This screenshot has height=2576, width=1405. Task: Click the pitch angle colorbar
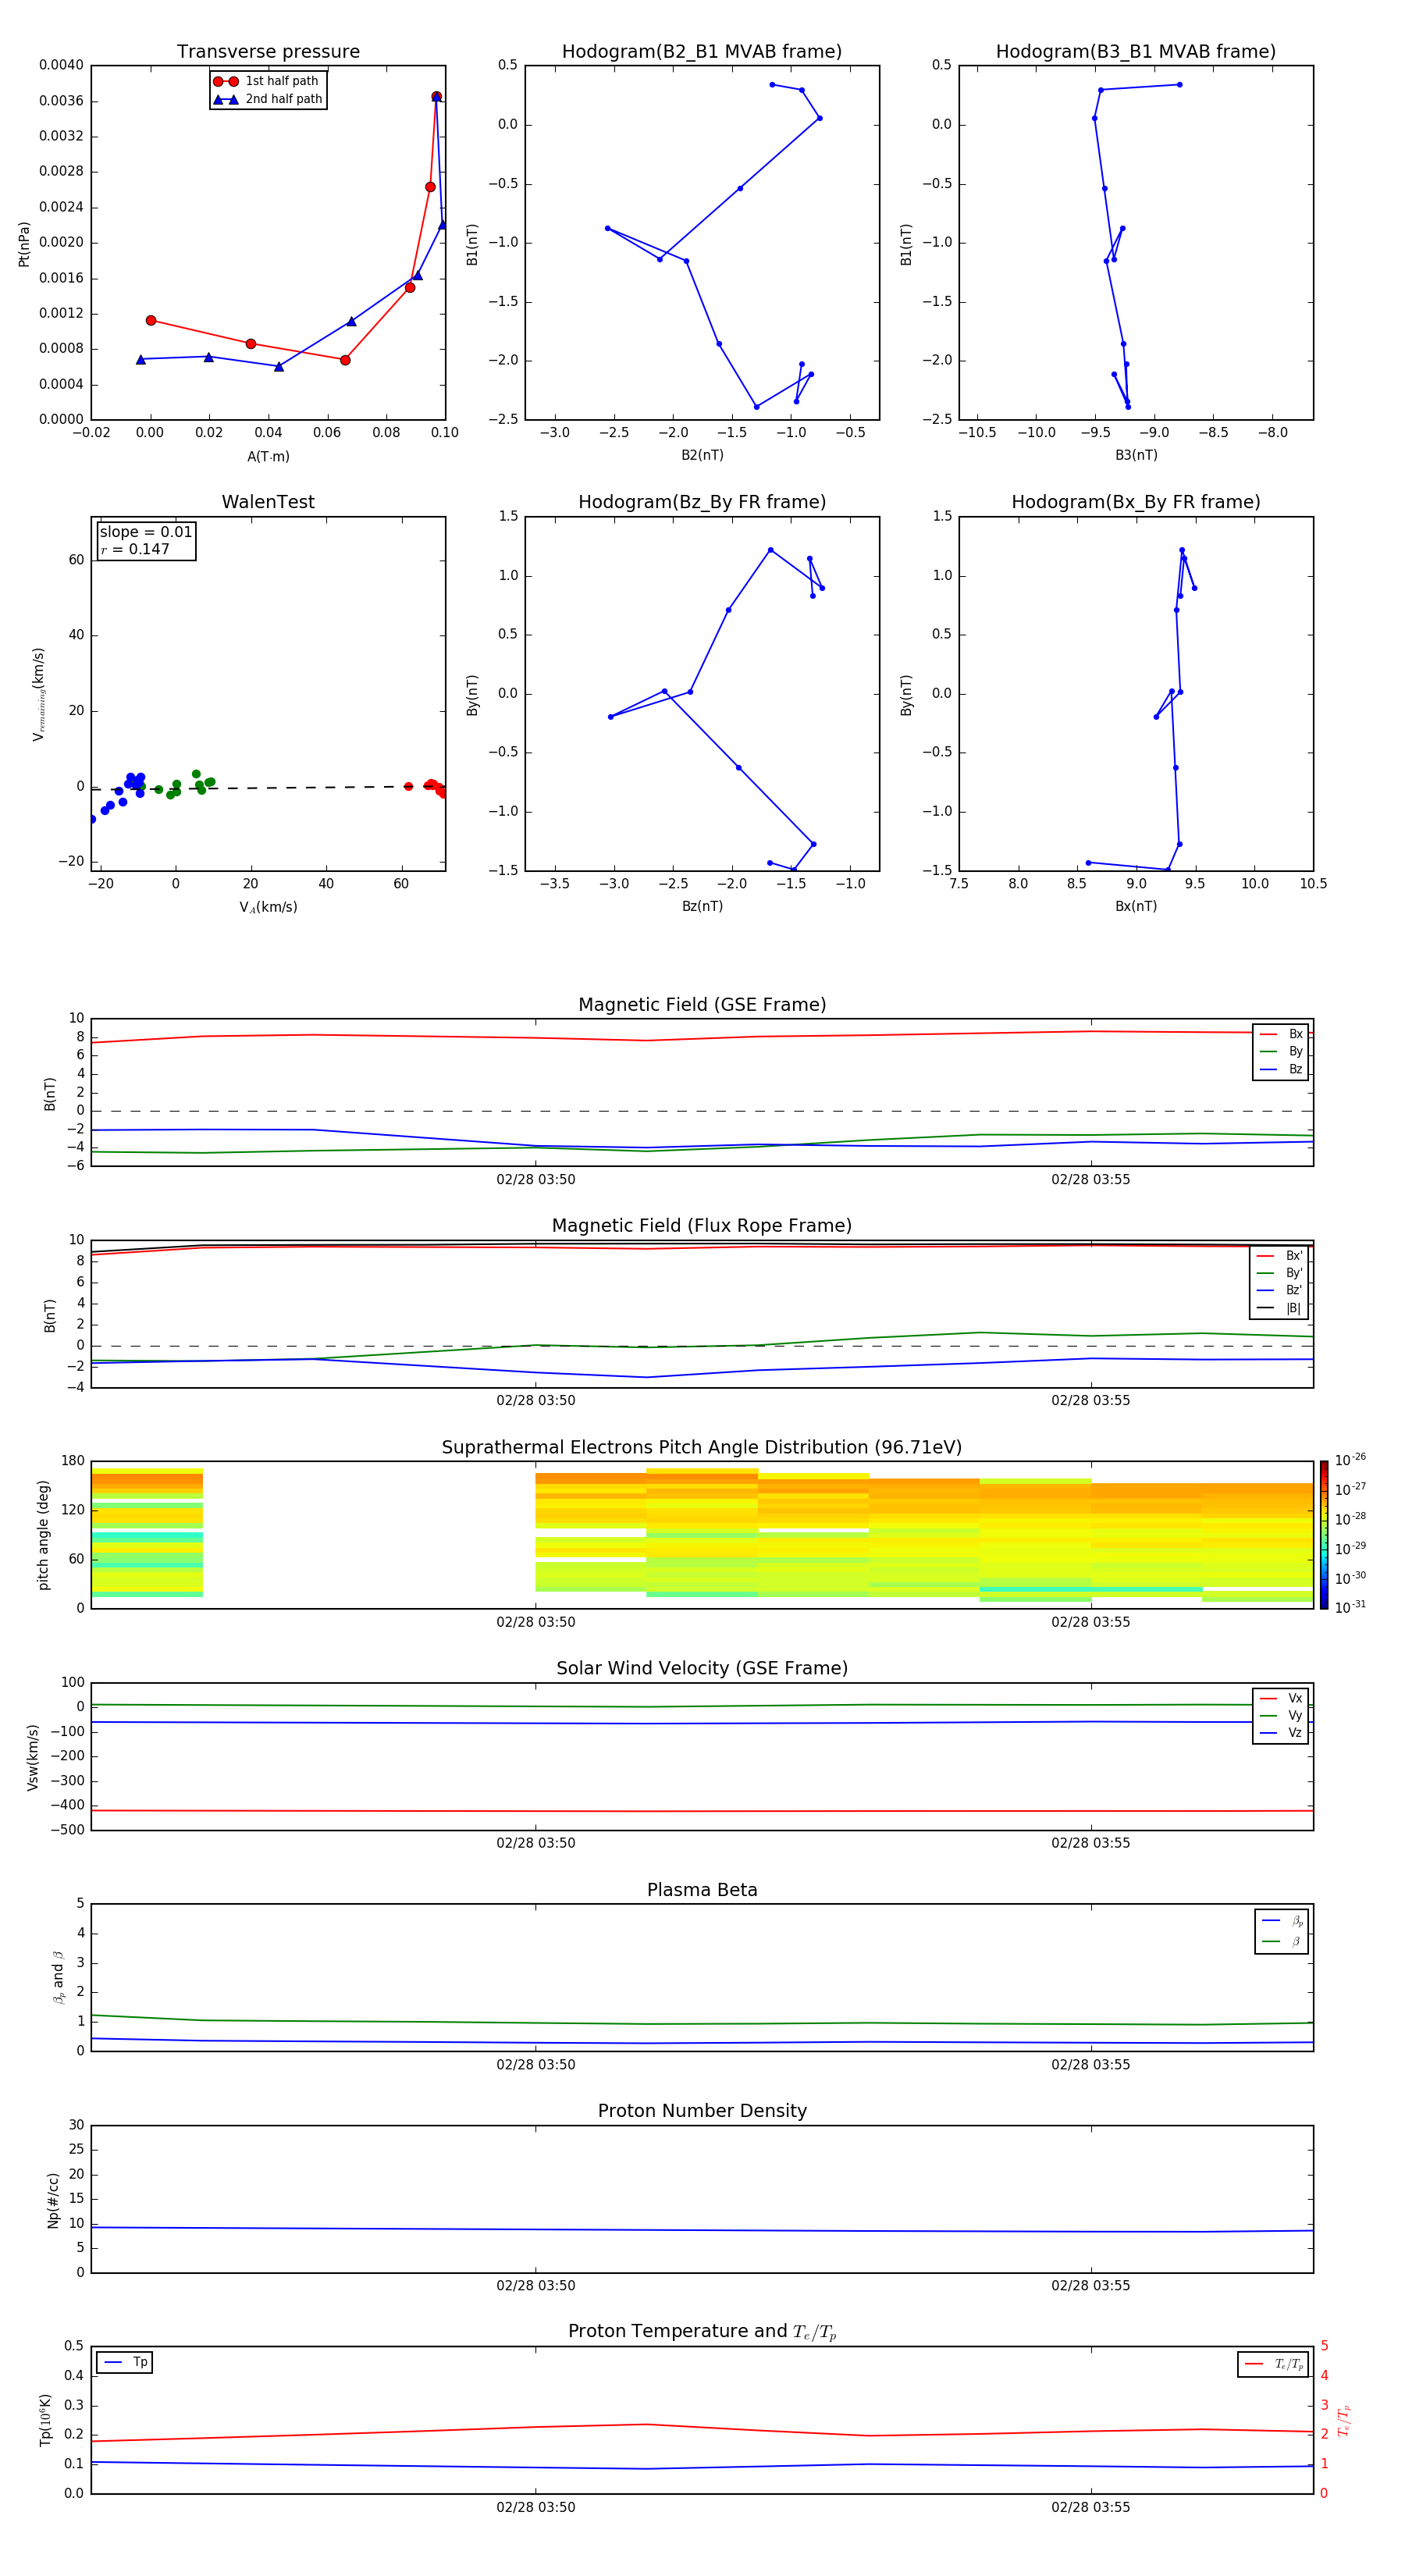[1324, 1535]
